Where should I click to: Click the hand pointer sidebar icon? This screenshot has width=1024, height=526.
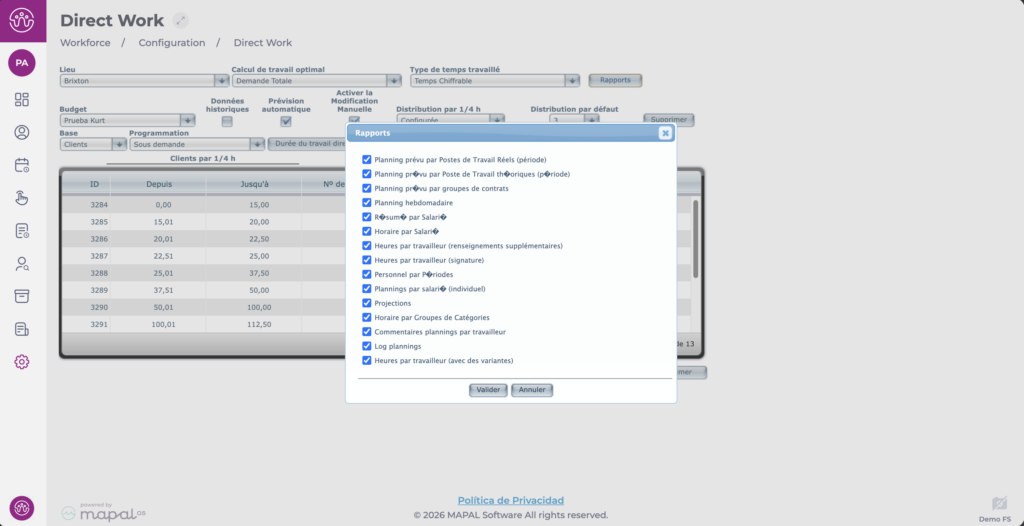point(22,198)
